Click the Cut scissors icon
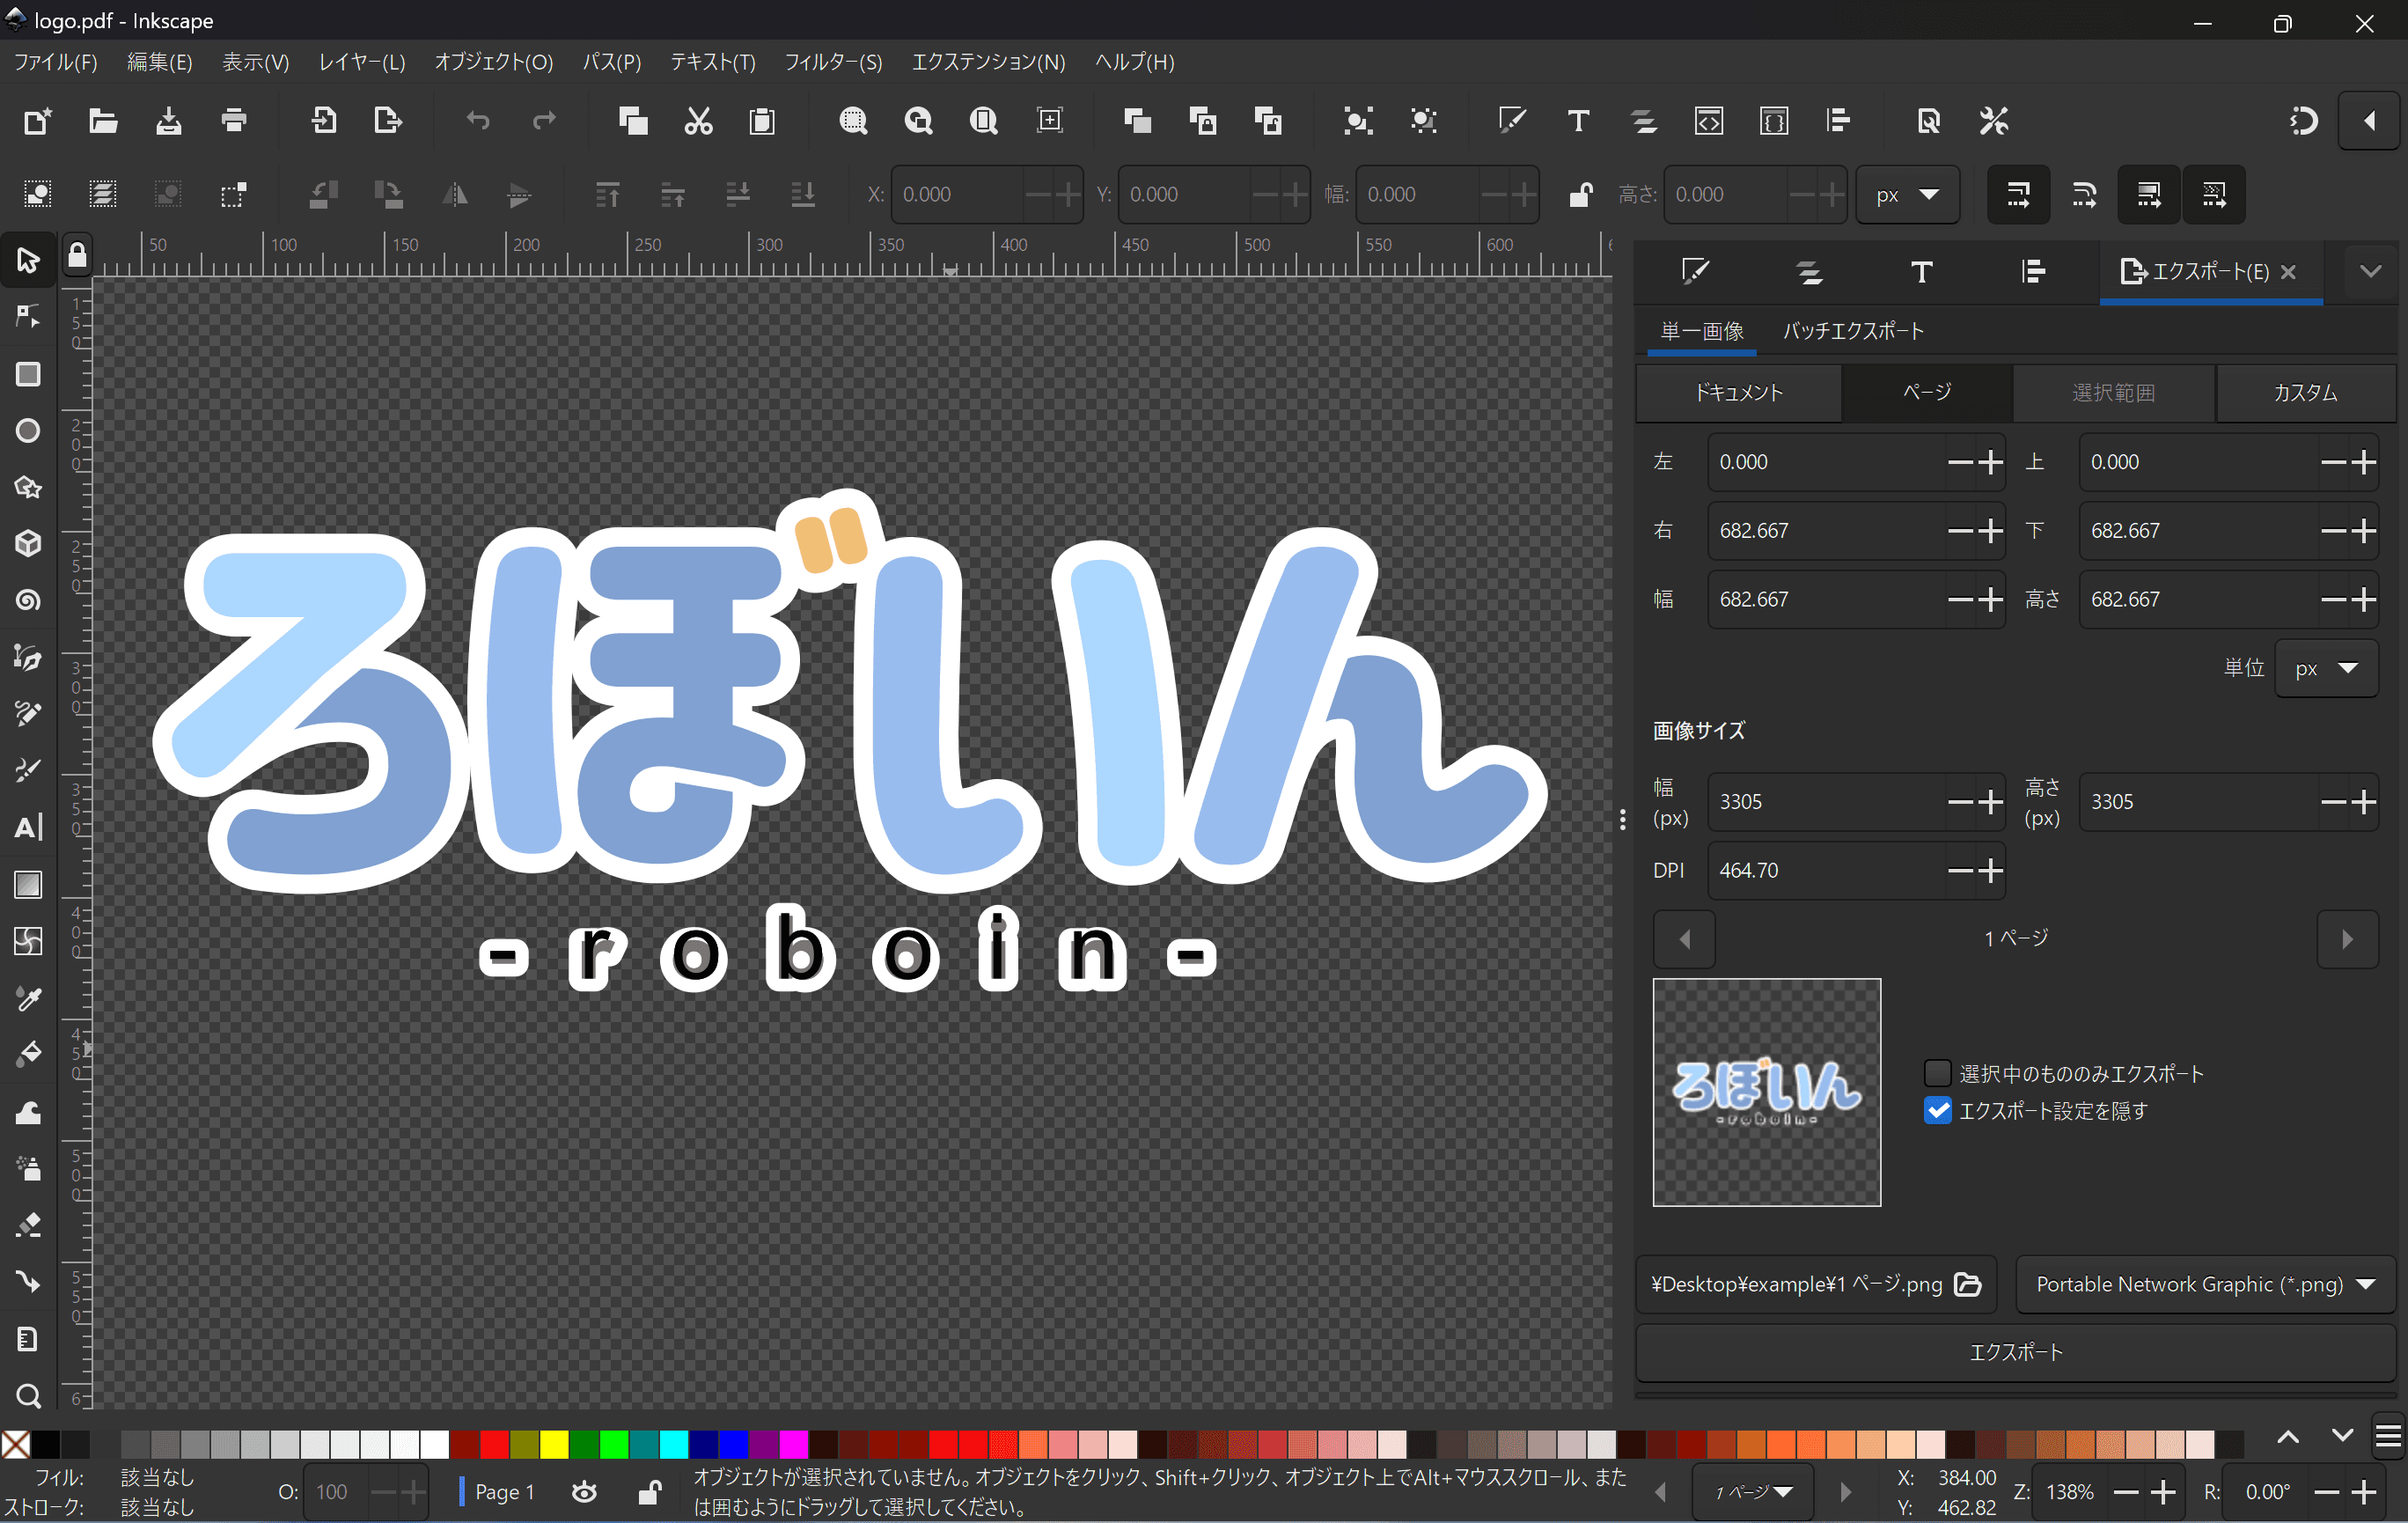The width and height of the screenshot is (2408, 1523). (x=698, y=121)
